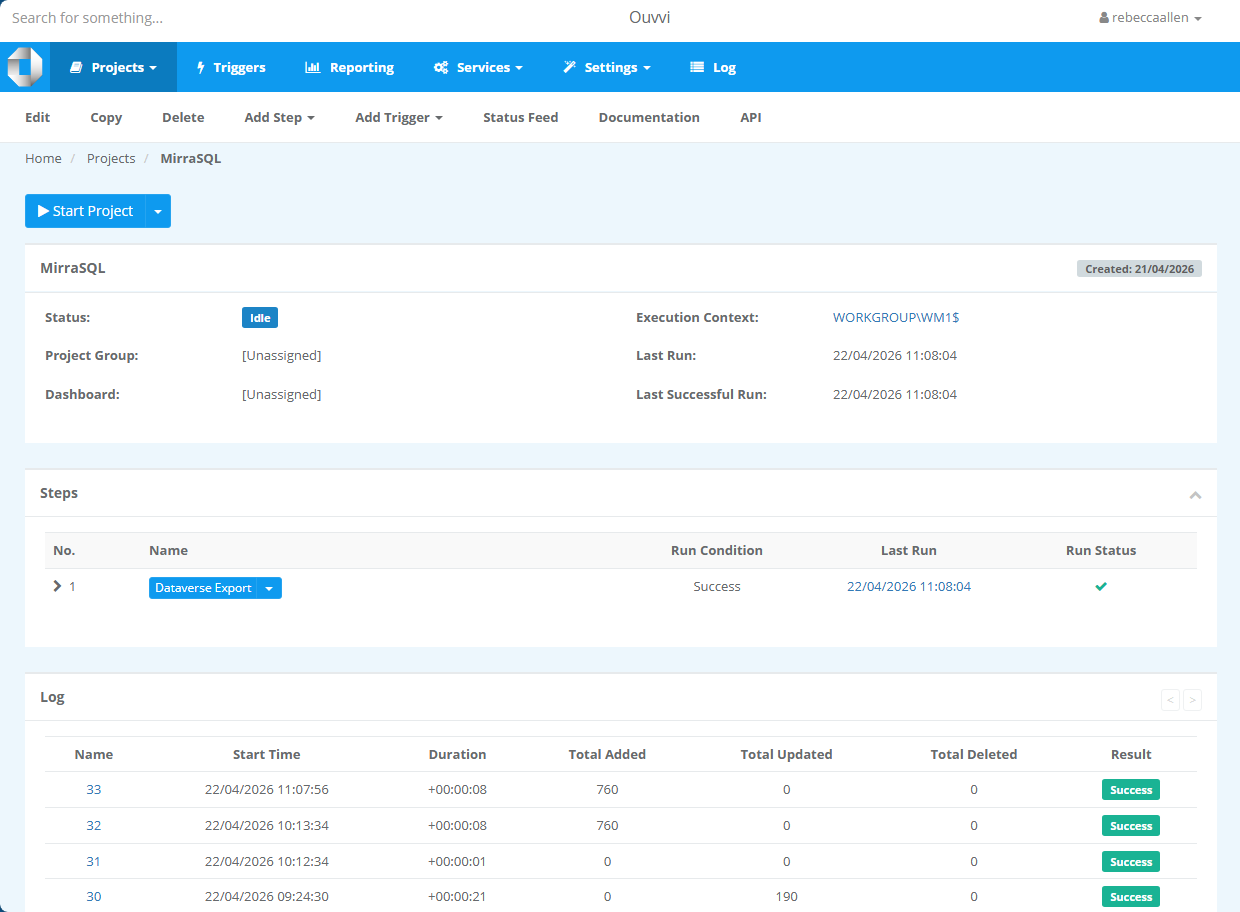Click the Ouvvi logo icon
The width and height of the screenshot is (1240, 912).
pyautogui.click(x=24, y=66)
